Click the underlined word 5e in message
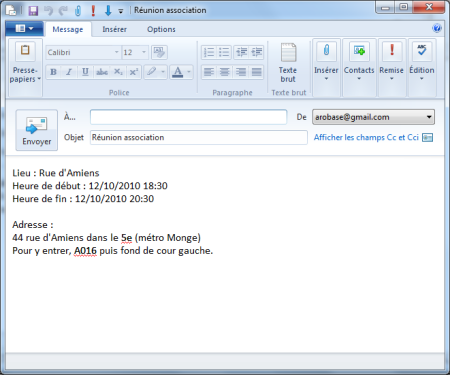The image size is (450, 375). pyautogui.click(x=127, y=238)
